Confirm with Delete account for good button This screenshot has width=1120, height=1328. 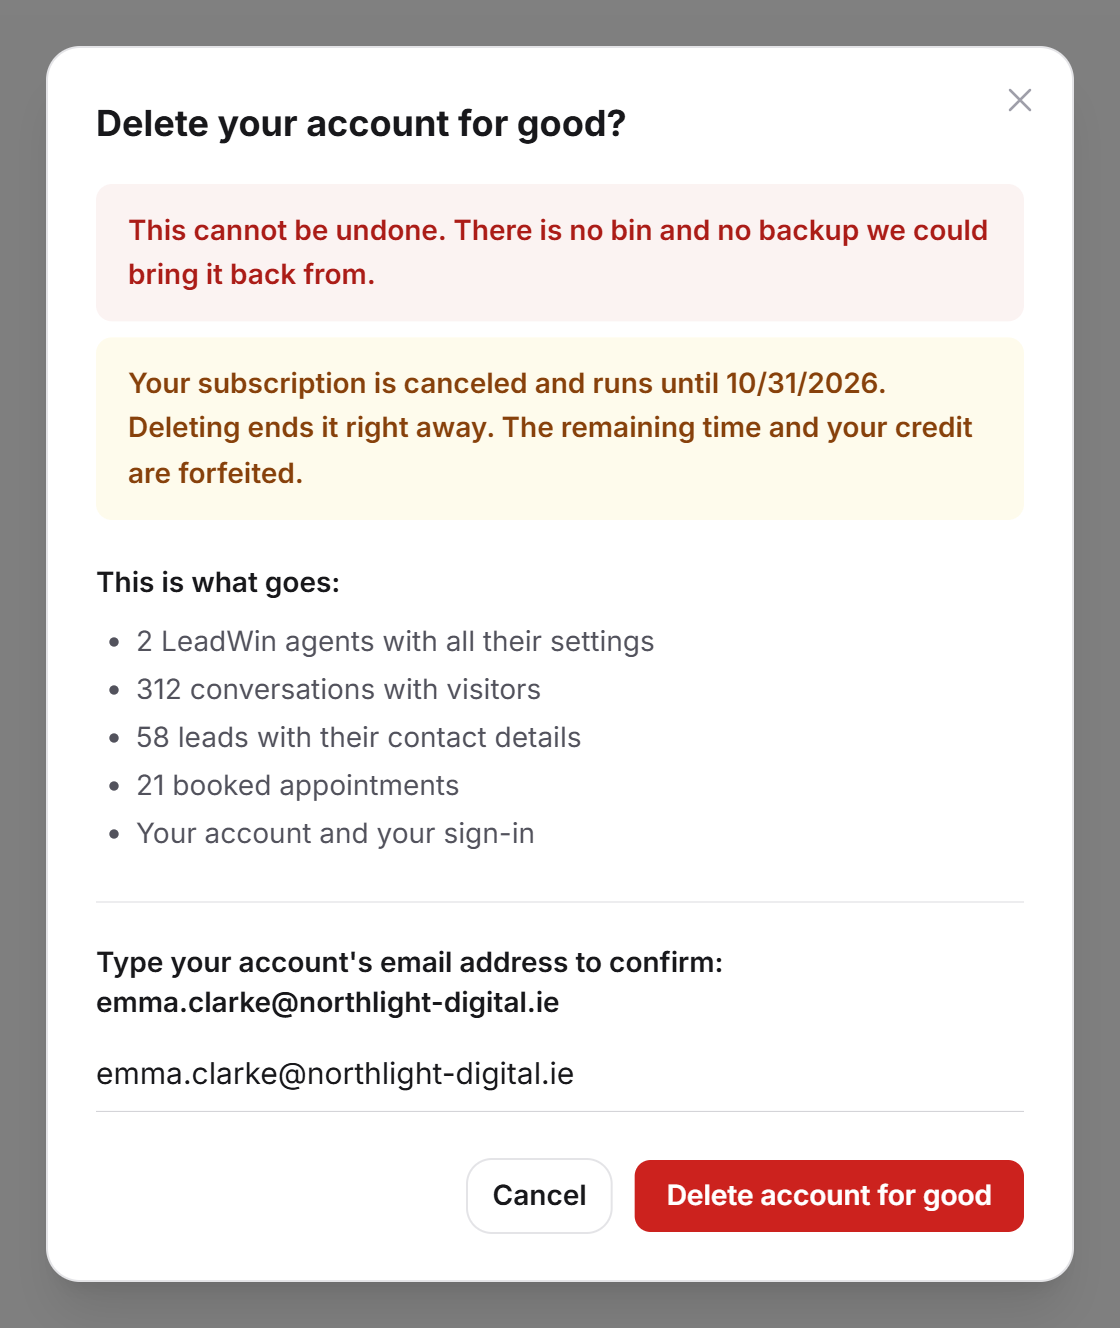point(829,1196)
